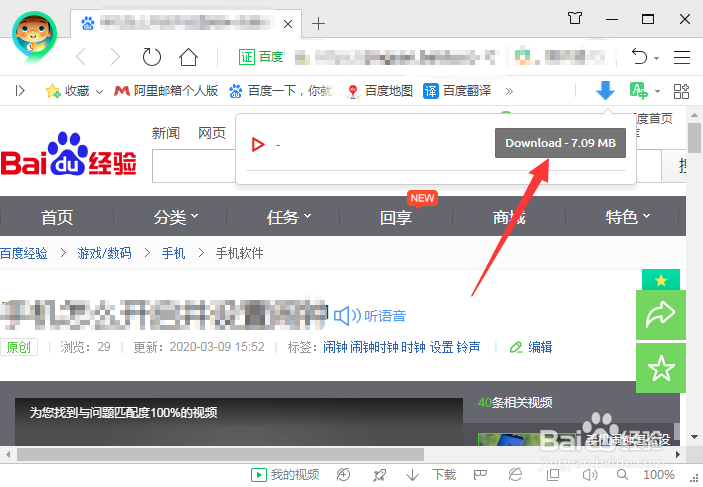The width and height of the screenshot is (703, 487).
Task: Open the 回享 navigation tab
Action: pos(396,217)
